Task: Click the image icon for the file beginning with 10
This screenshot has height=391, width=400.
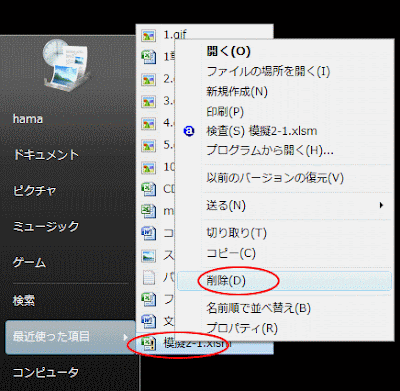Action: pos(148,167)
